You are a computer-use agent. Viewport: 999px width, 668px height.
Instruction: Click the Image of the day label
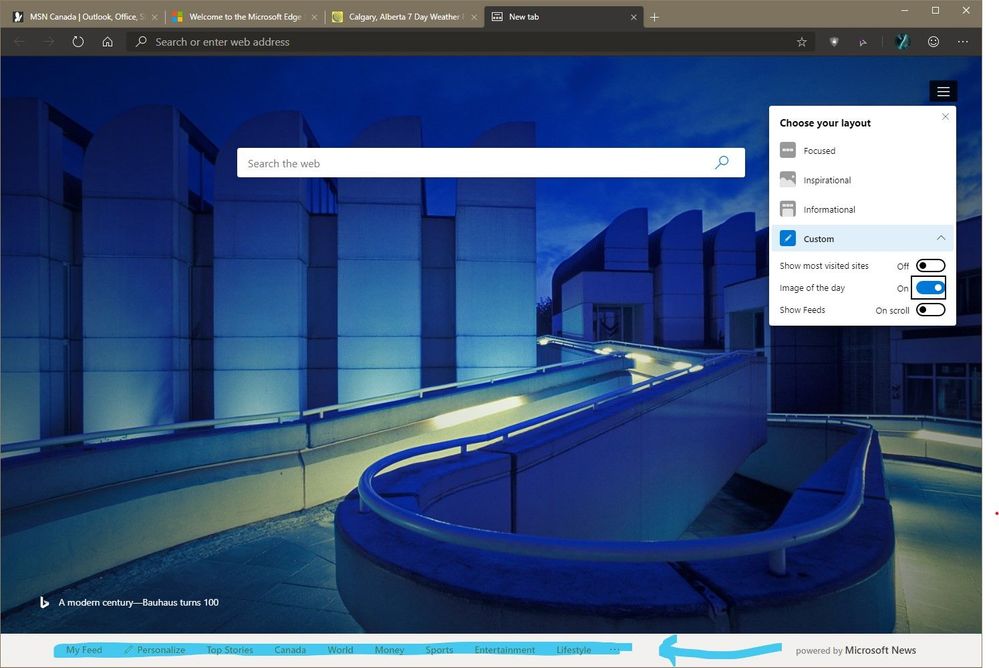coord(812,288)
